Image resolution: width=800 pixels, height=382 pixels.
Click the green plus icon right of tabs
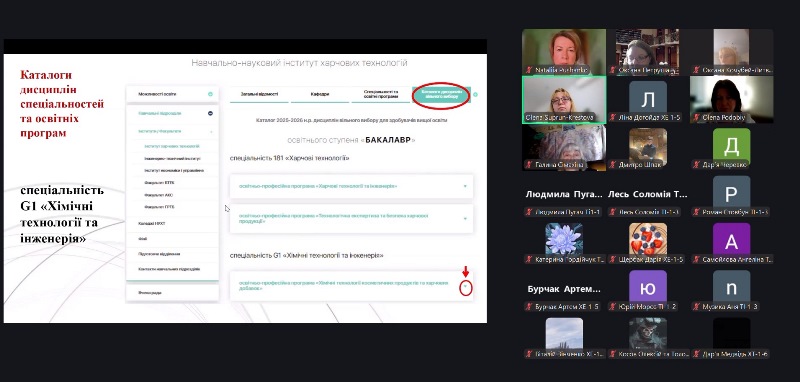[476, 94]
